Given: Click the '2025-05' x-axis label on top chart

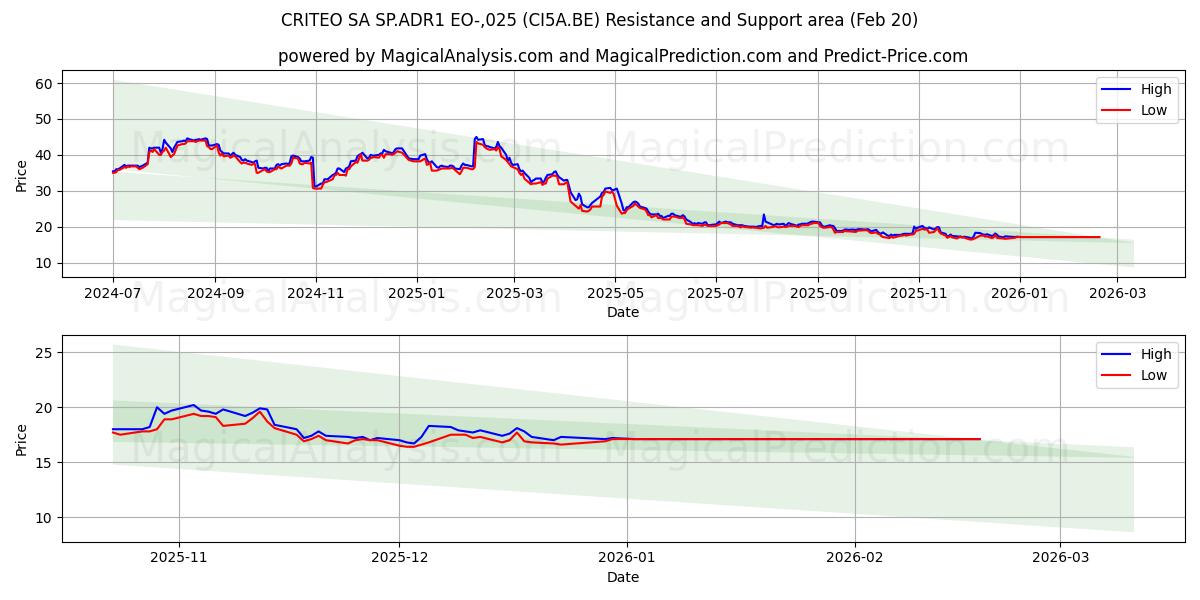Looking at the screenshot, I should pyautogui.click(x=615, y=294).
